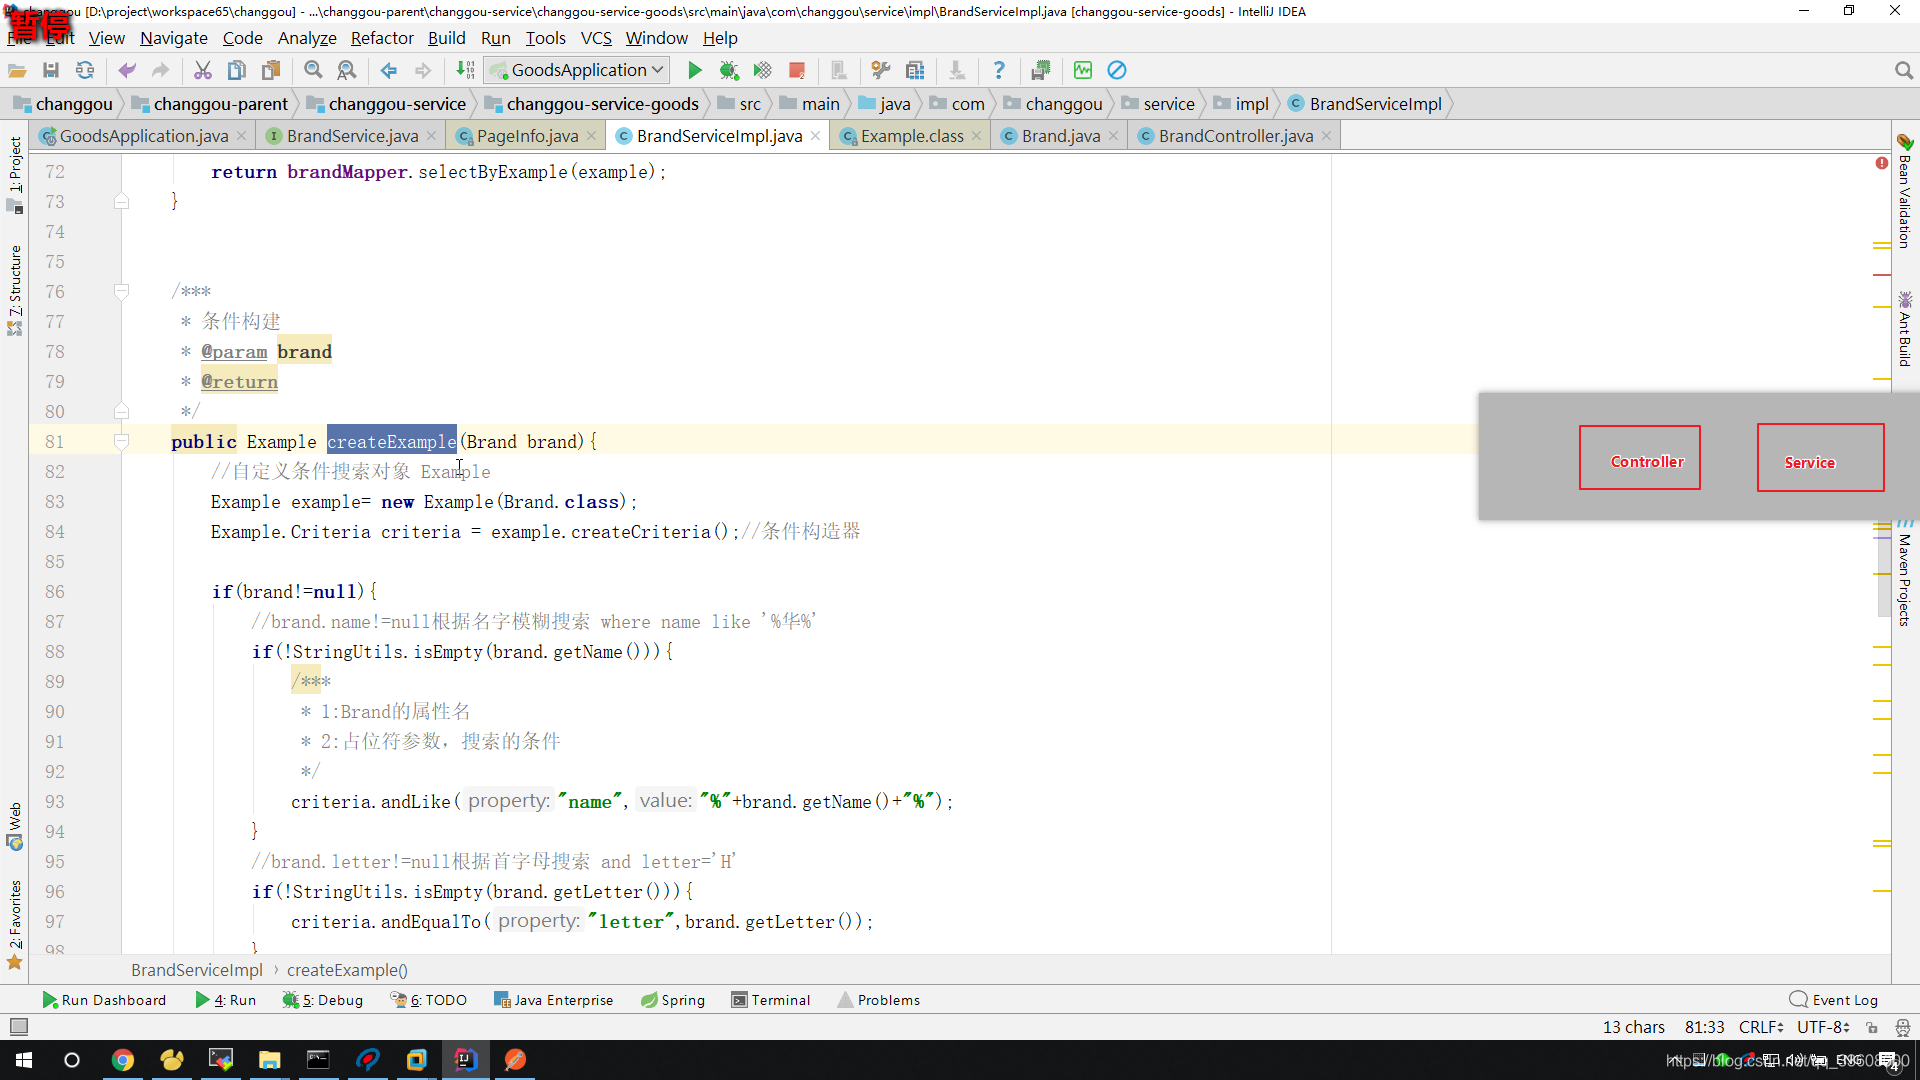Open the Navigate menu

(174, 38)
